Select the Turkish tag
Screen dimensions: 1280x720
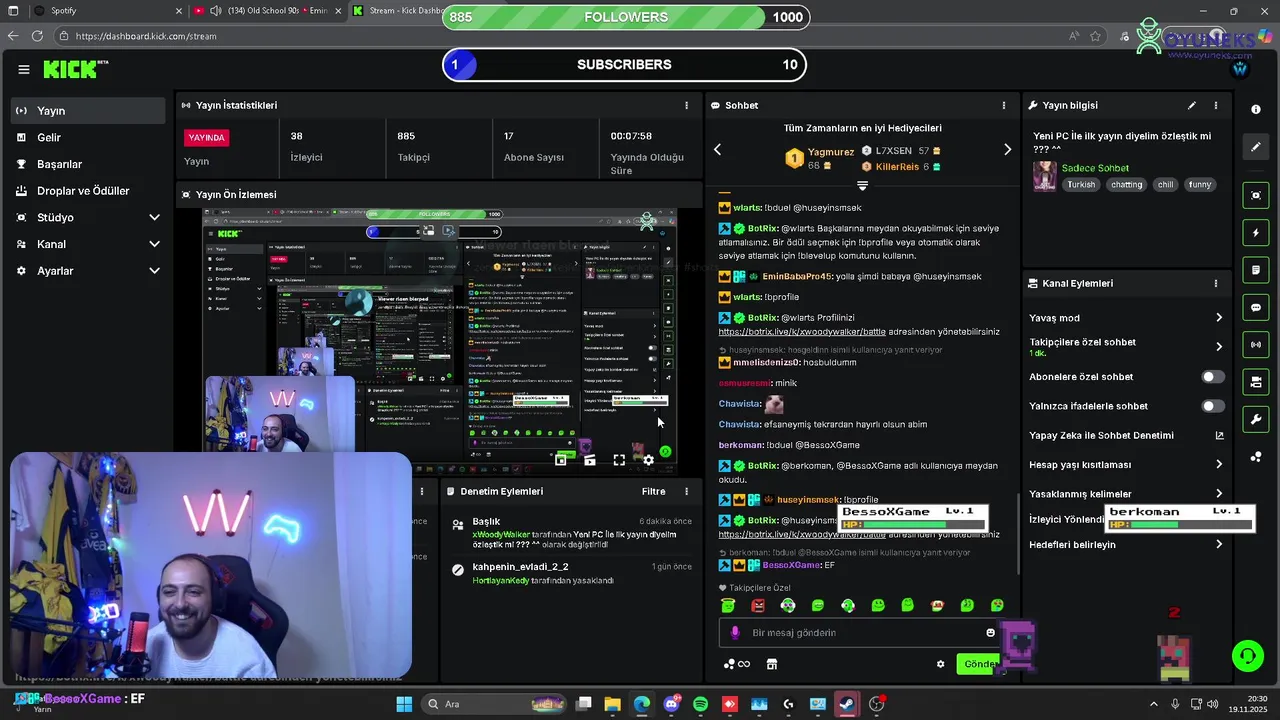point(1081,185)
